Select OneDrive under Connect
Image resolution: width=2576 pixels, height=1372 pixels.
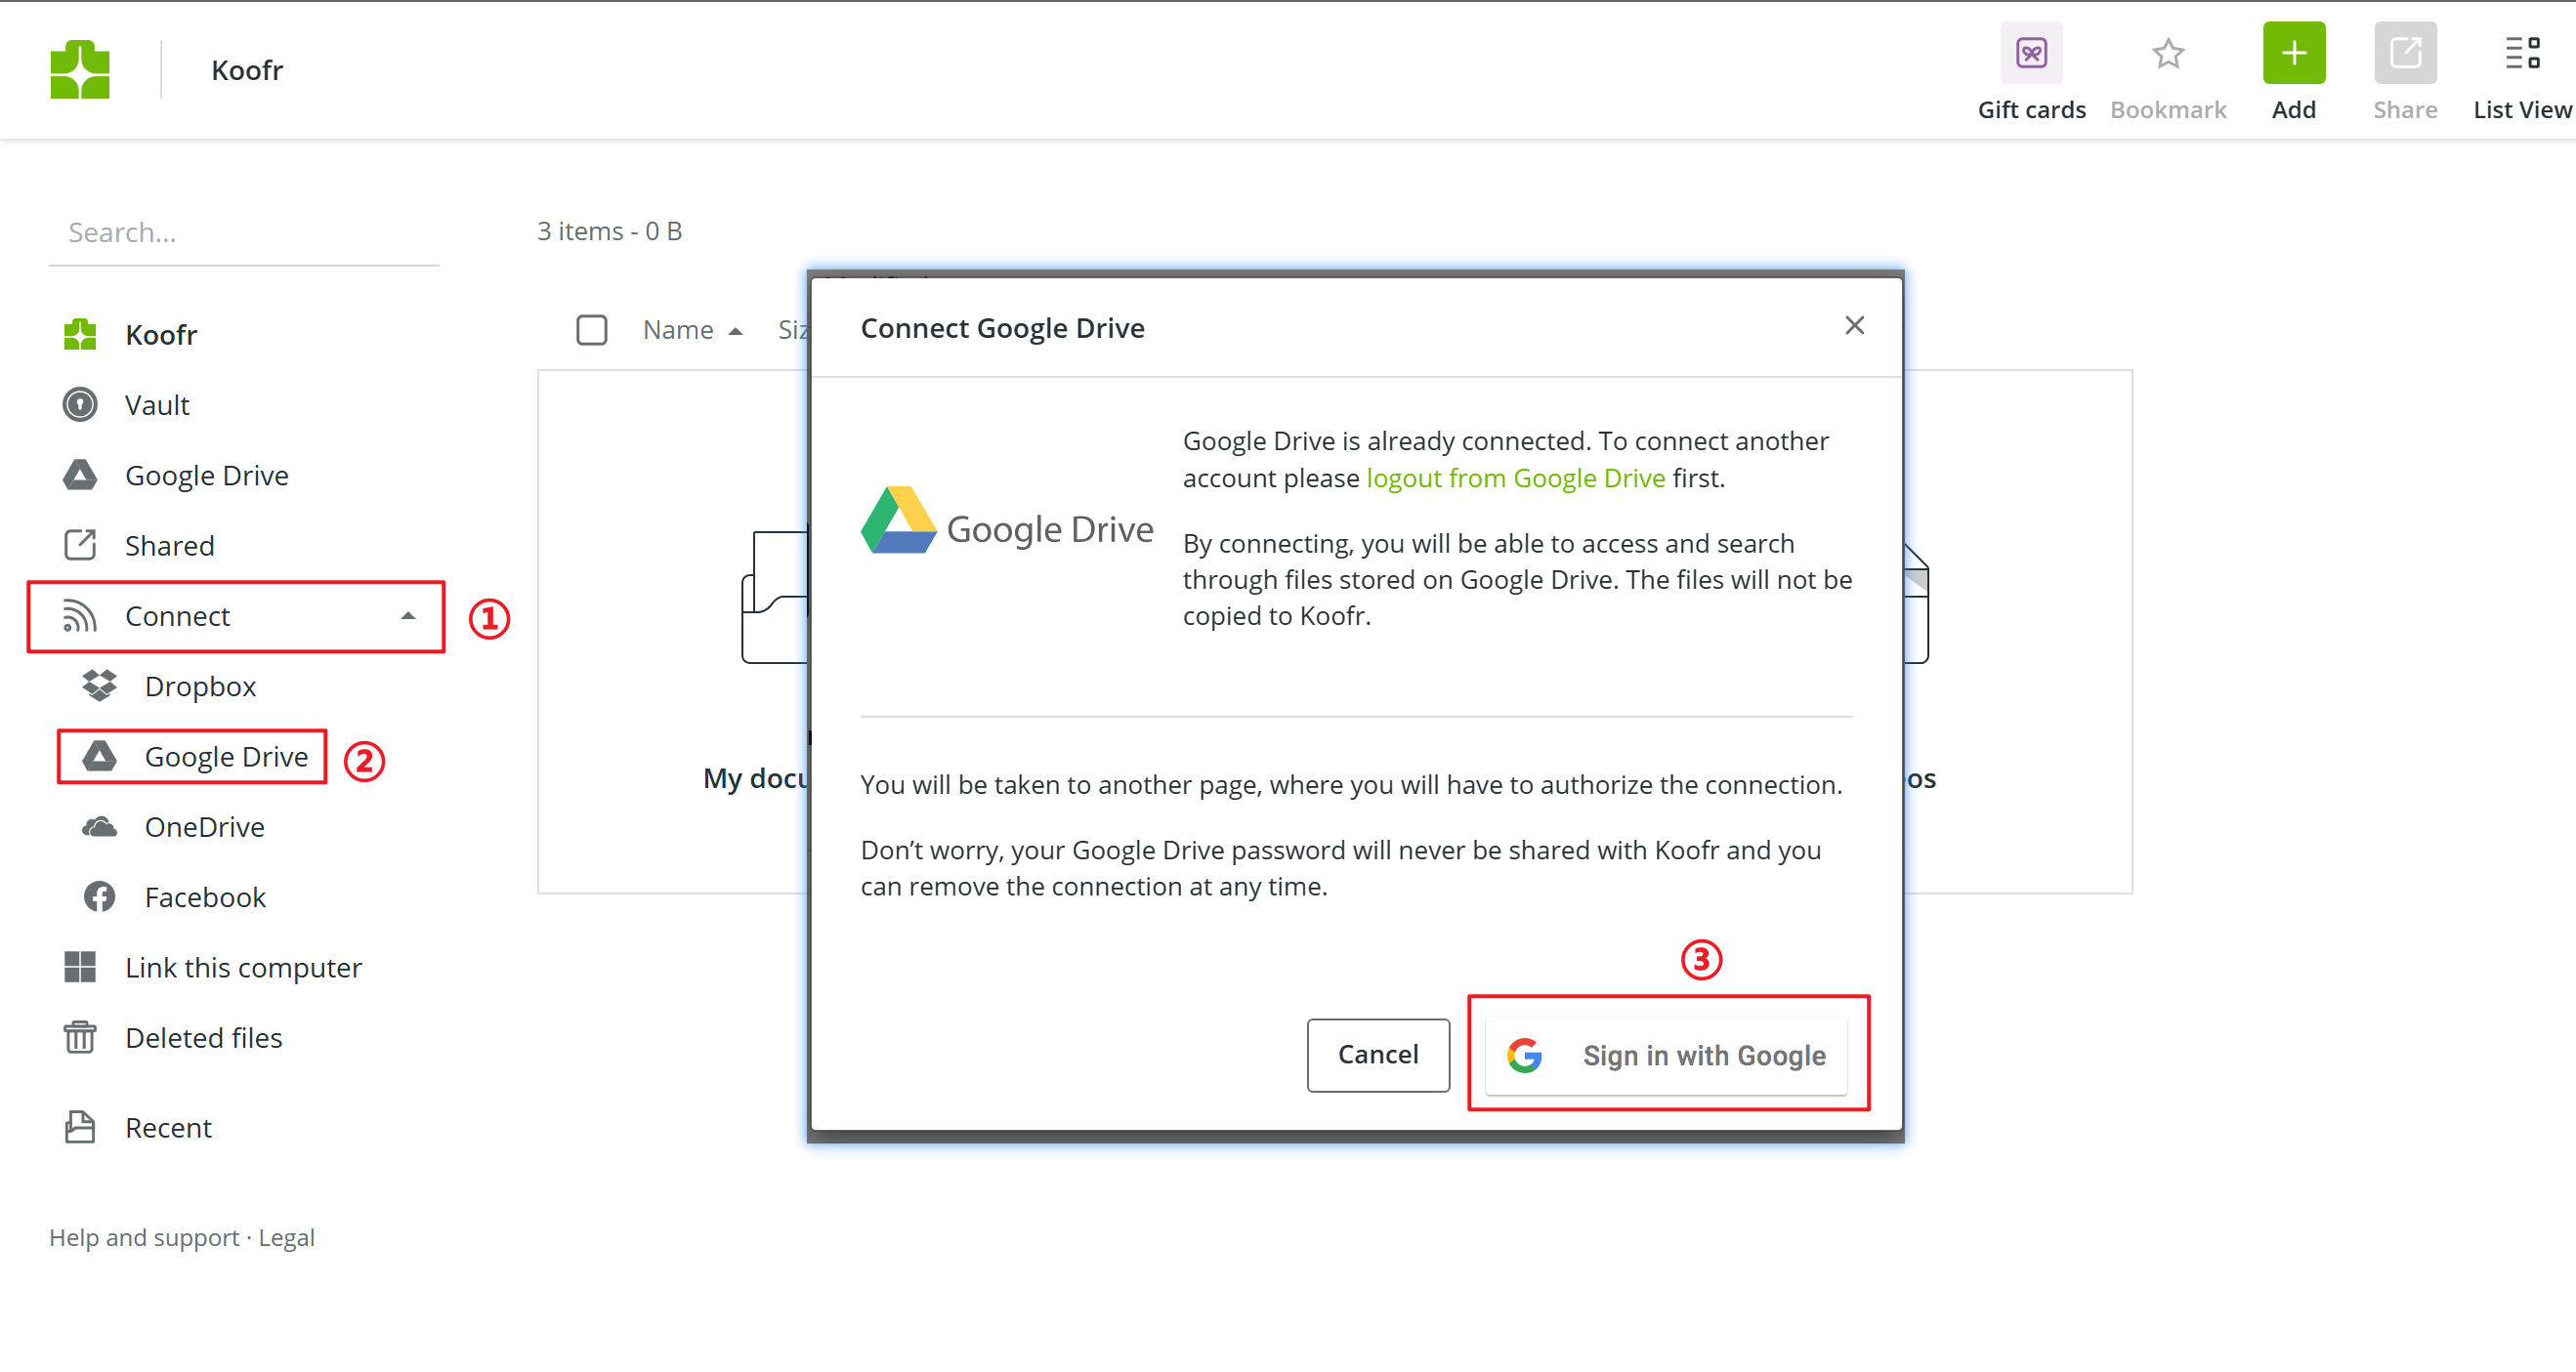204,827
